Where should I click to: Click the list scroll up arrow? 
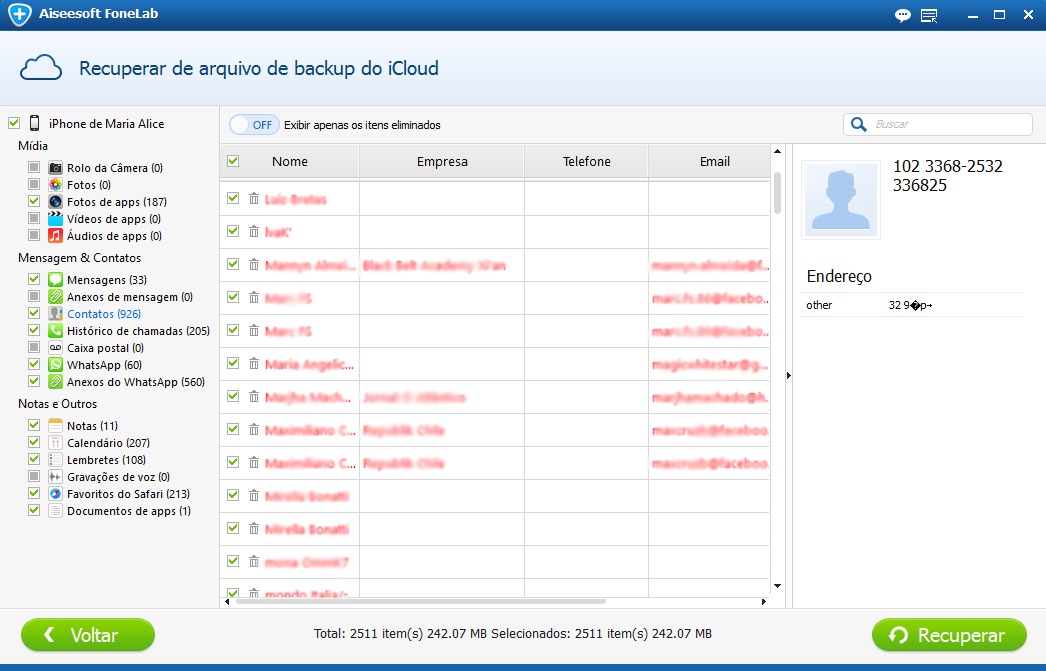[x=777, y=151]
